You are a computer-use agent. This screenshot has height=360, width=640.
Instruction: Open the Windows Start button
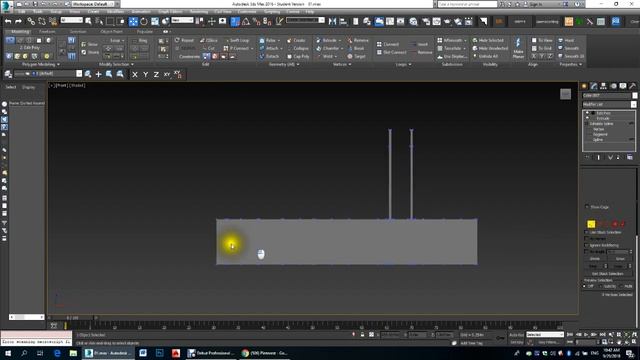pyautogui.click(x=8, y=353)
